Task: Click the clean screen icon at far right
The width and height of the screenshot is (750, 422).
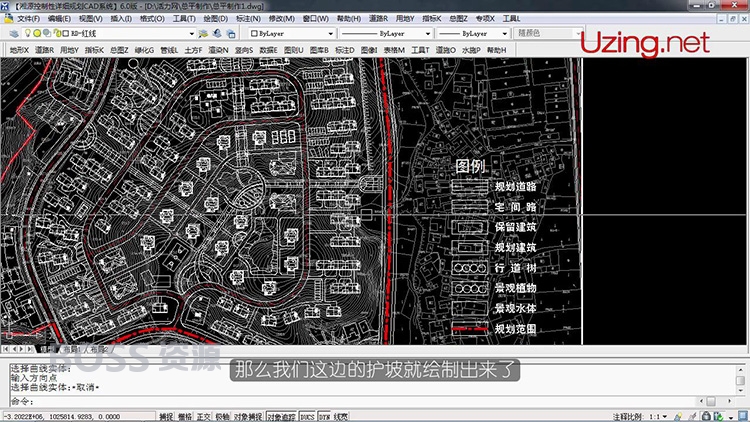Action: pos(743,416)
